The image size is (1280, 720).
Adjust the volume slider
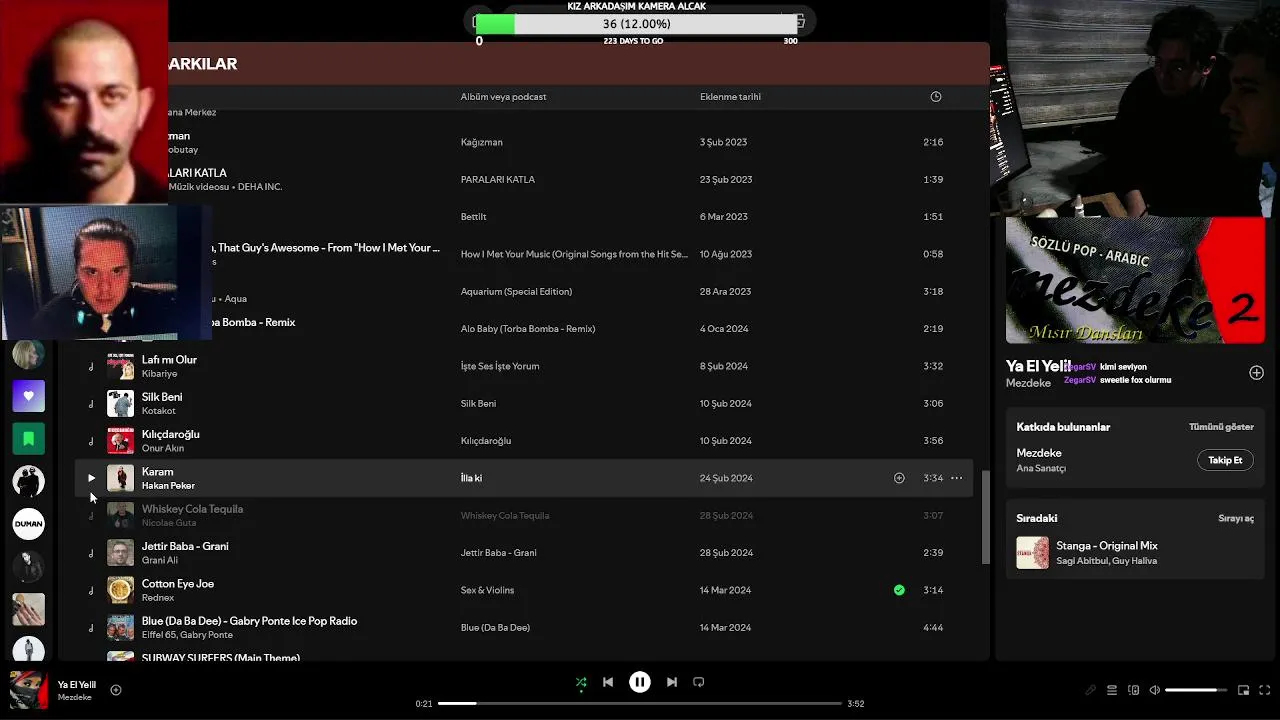(1196, 690)
